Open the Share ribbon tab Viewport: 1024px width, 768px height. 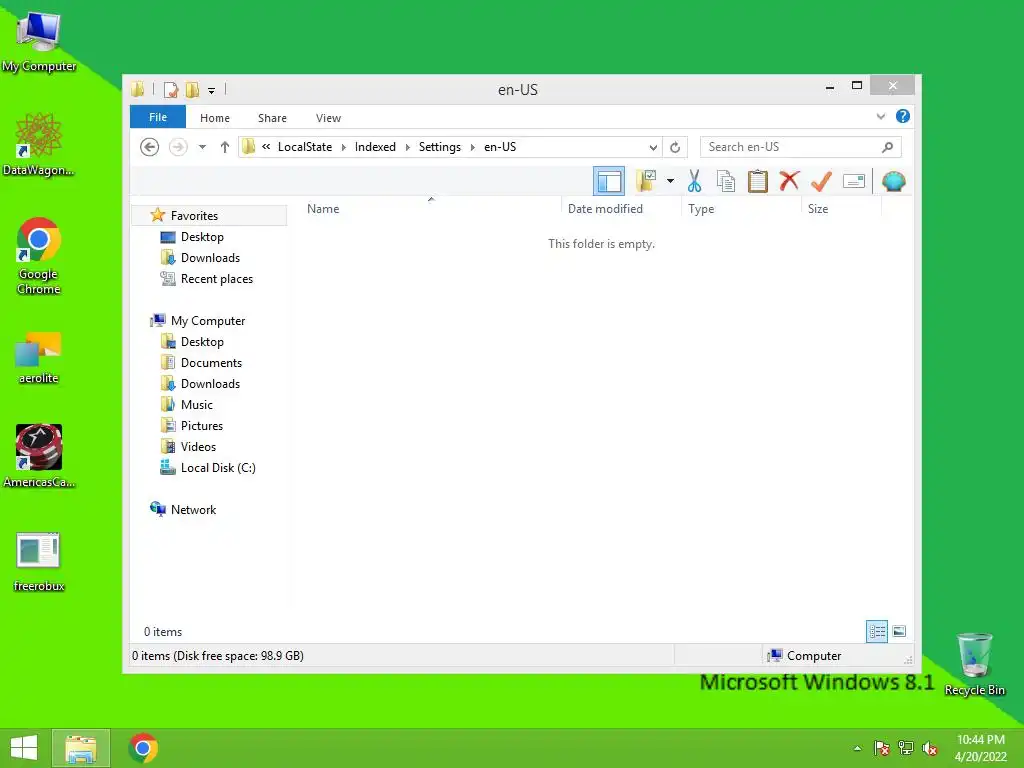click(272, 118)
